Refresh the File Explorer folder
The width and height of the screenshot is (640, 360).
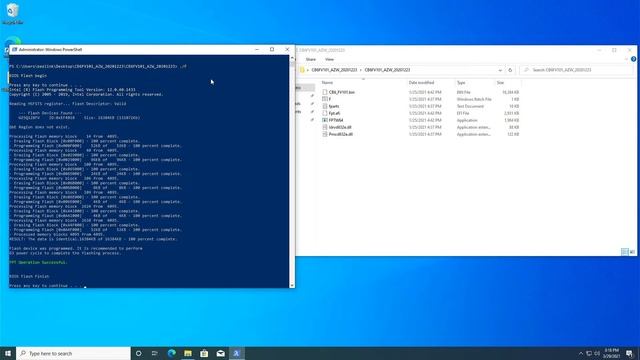pos(510,70)
